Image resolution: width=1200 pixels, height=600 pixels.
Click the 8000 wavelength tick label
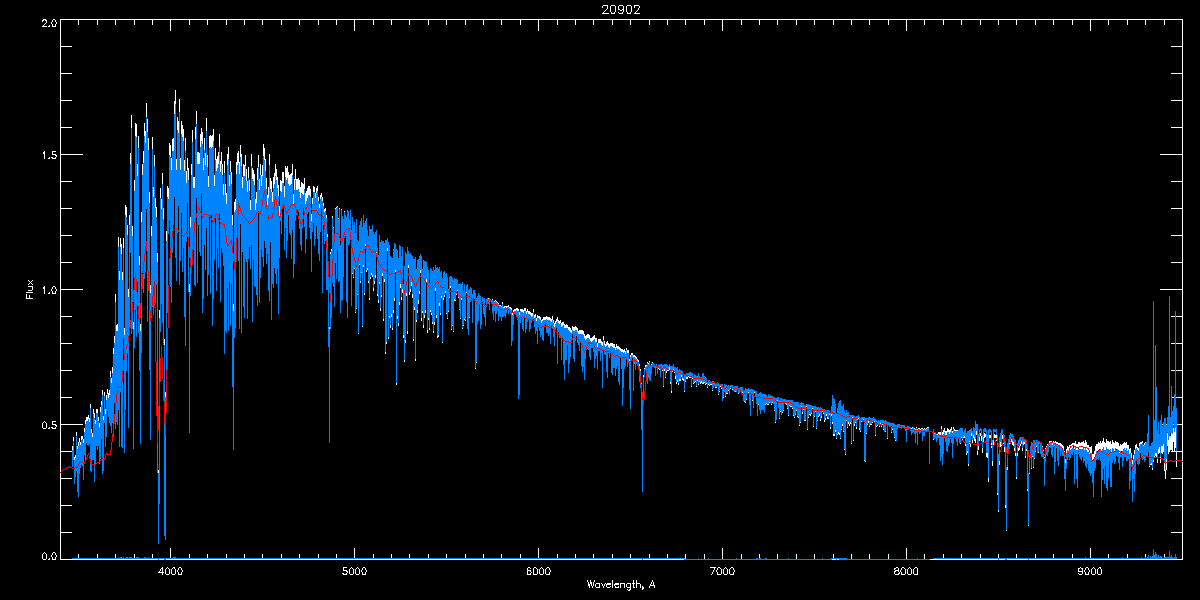pos(906,571)
